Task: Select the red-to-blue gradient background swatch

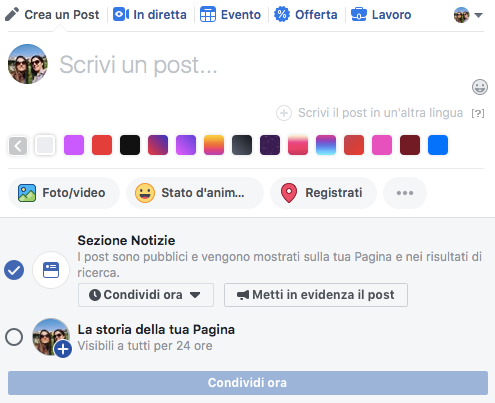Action: (x=158, y=145)
